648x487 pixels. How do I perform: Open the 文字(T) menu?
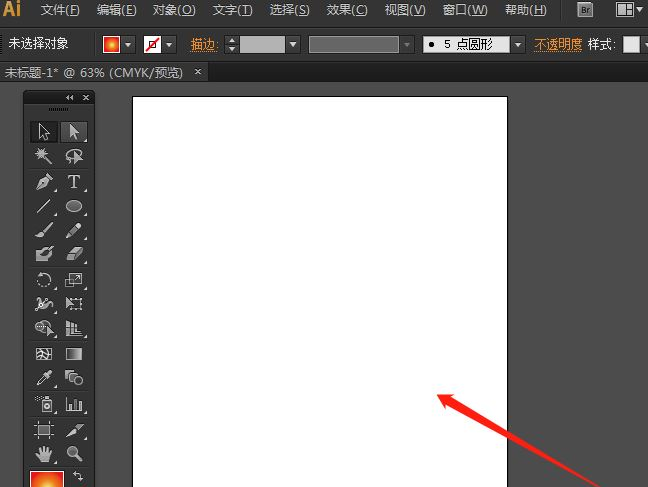click(233, 10)
